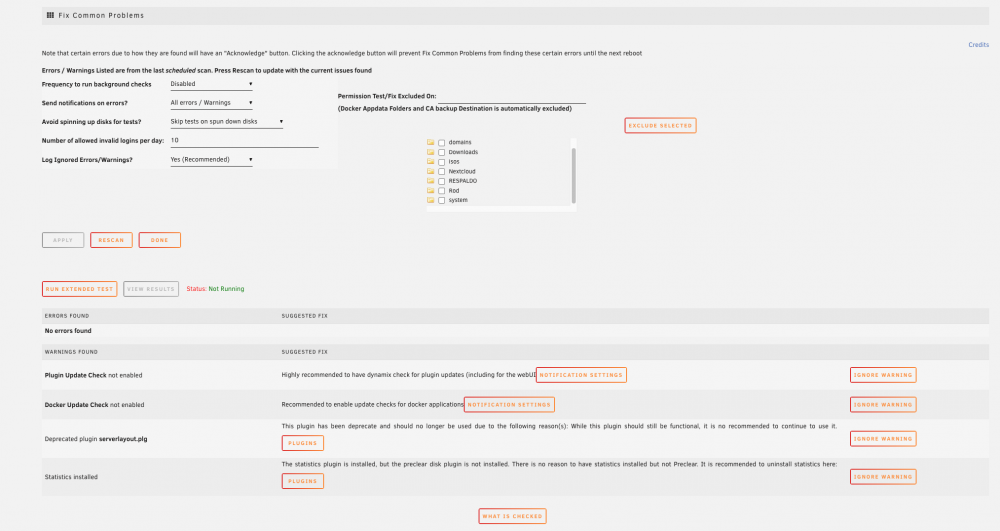Open Notification Settings for Plugin Update Check

pyautogui.click(x=581, y=375)
